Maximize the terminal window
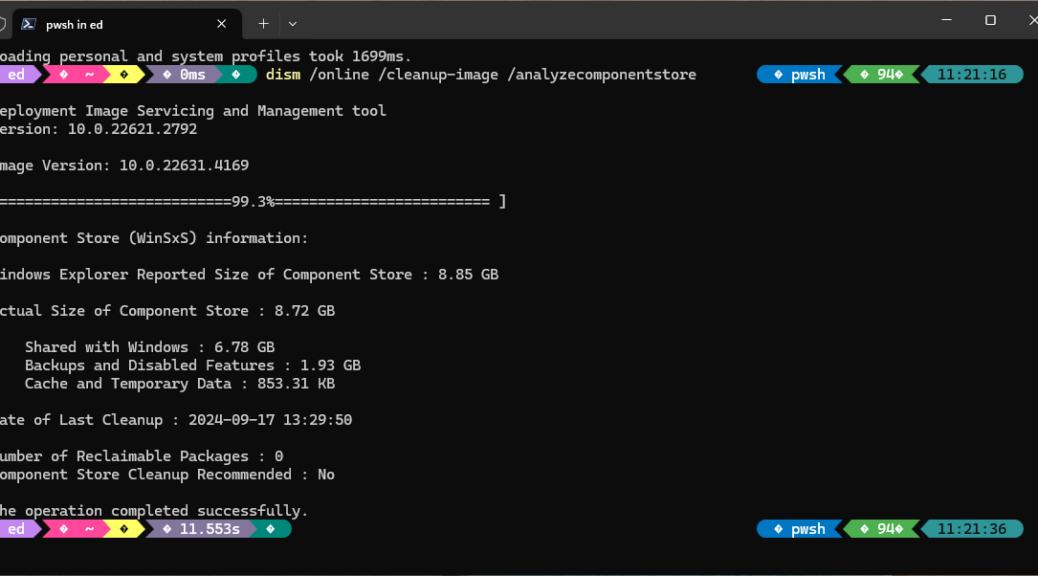 pos(990,21)
